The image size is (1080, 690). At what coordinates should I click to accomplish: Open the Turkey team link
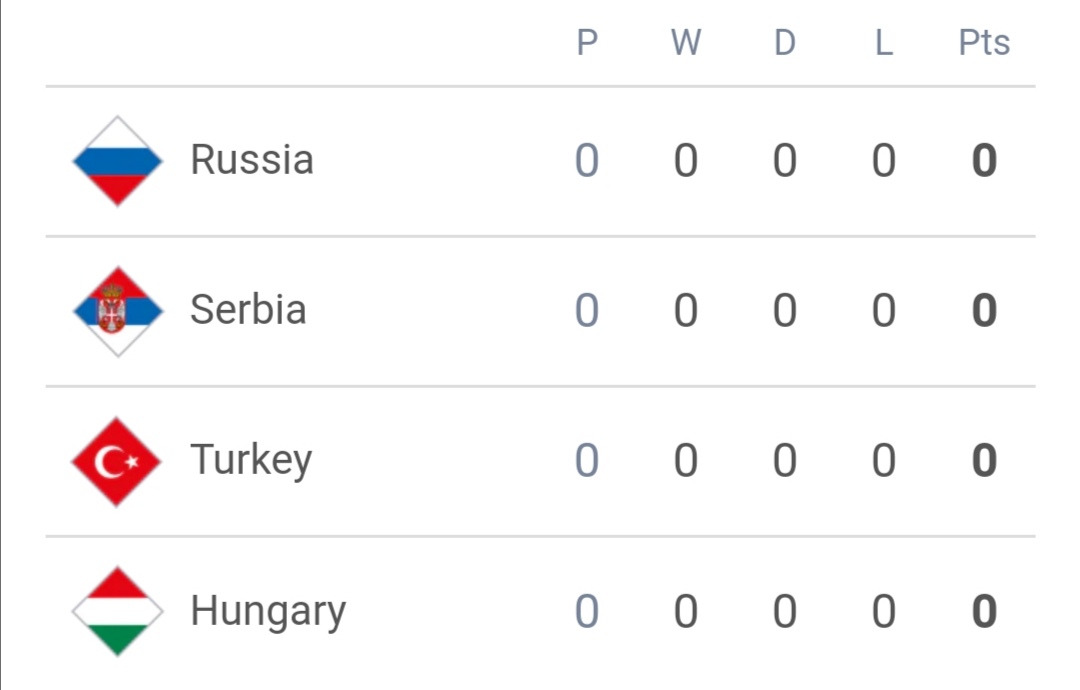pos(251,460)
